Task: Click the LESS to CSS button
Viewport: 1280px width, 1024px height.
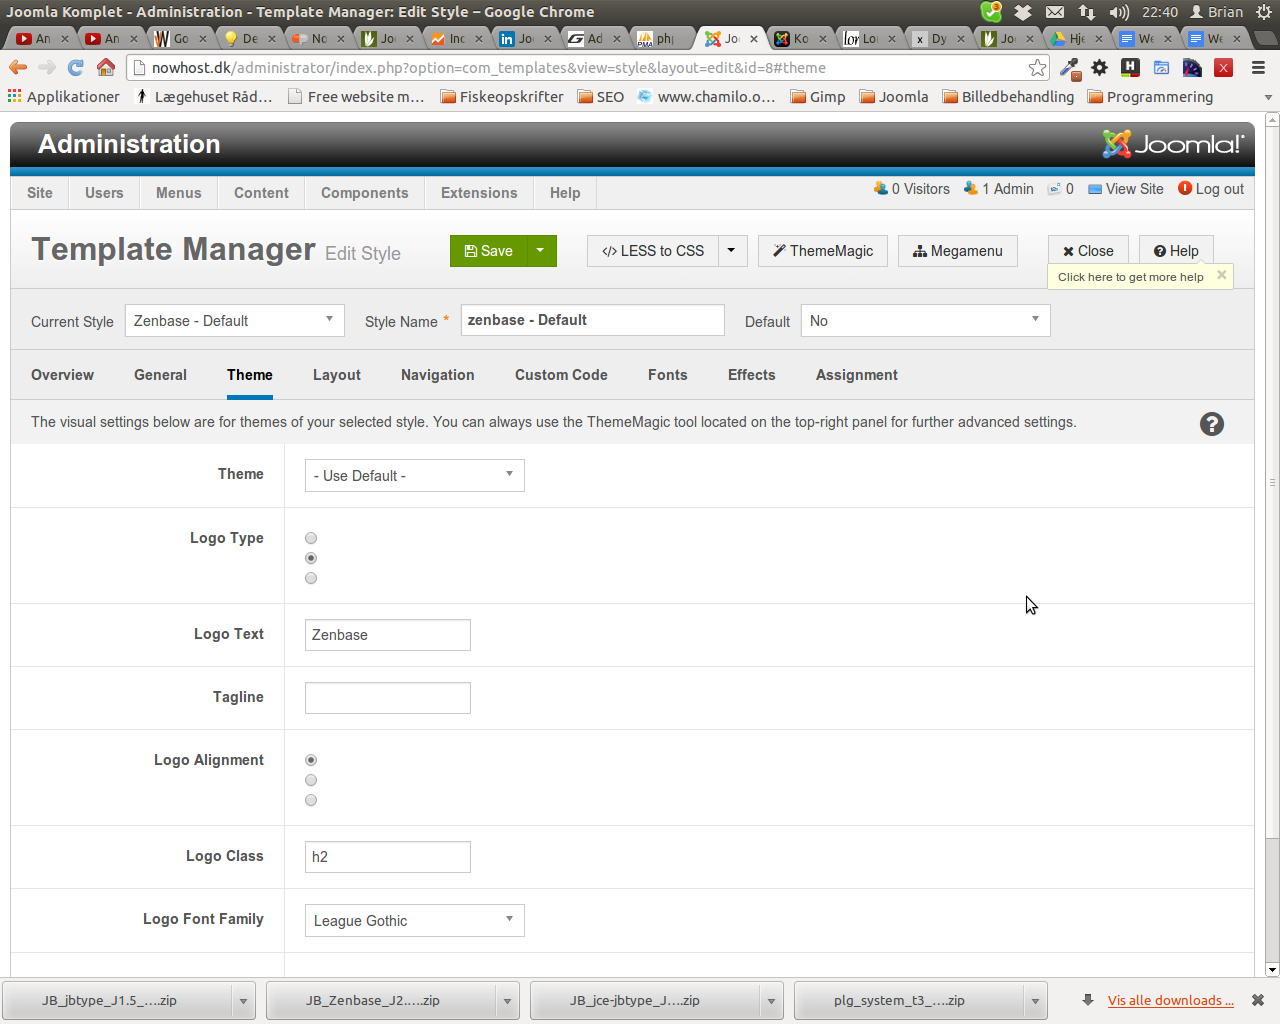Action: (x=653, y=251)
